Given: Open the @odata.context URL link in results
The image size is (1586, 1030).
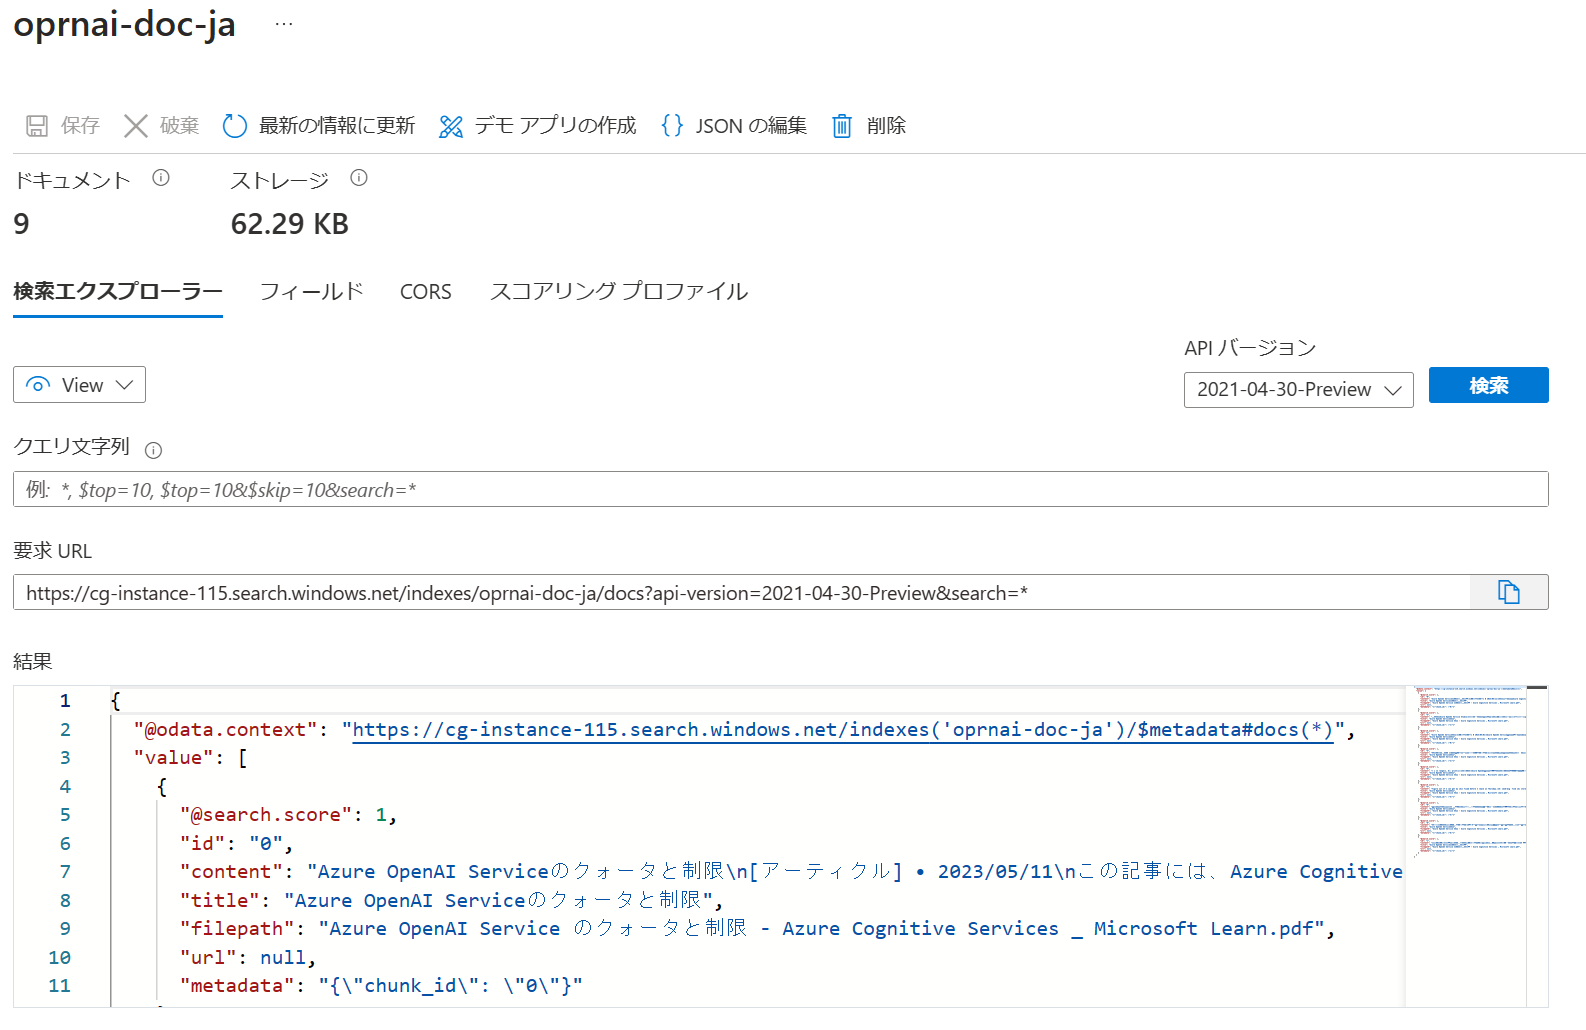Looking at the screenshot, I should (x=842, y=730).
